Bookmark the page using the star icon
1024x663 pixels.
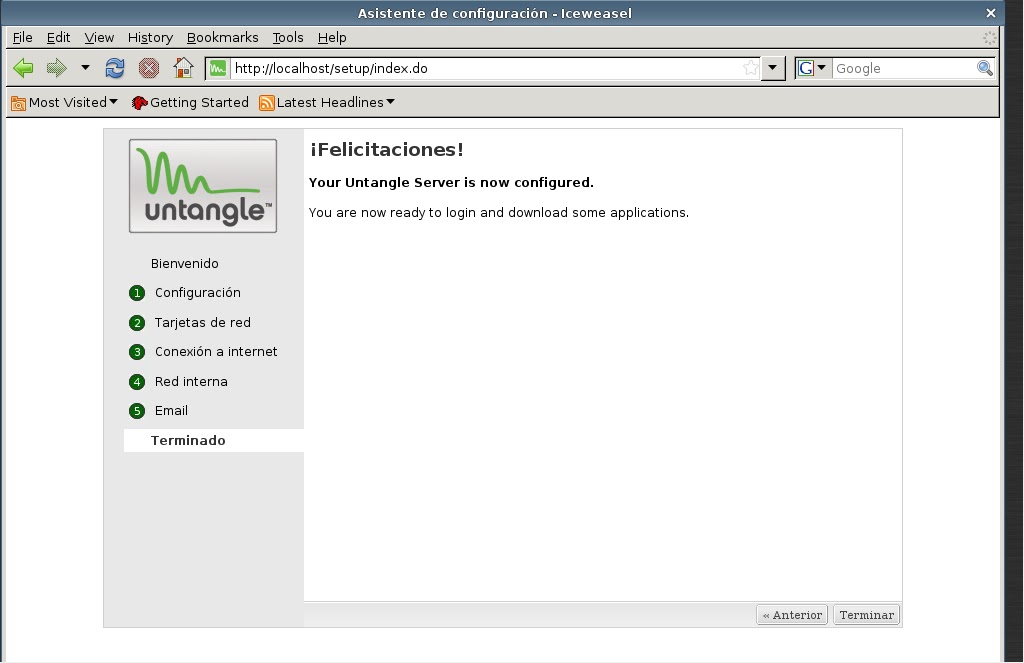tap(750, 68)
